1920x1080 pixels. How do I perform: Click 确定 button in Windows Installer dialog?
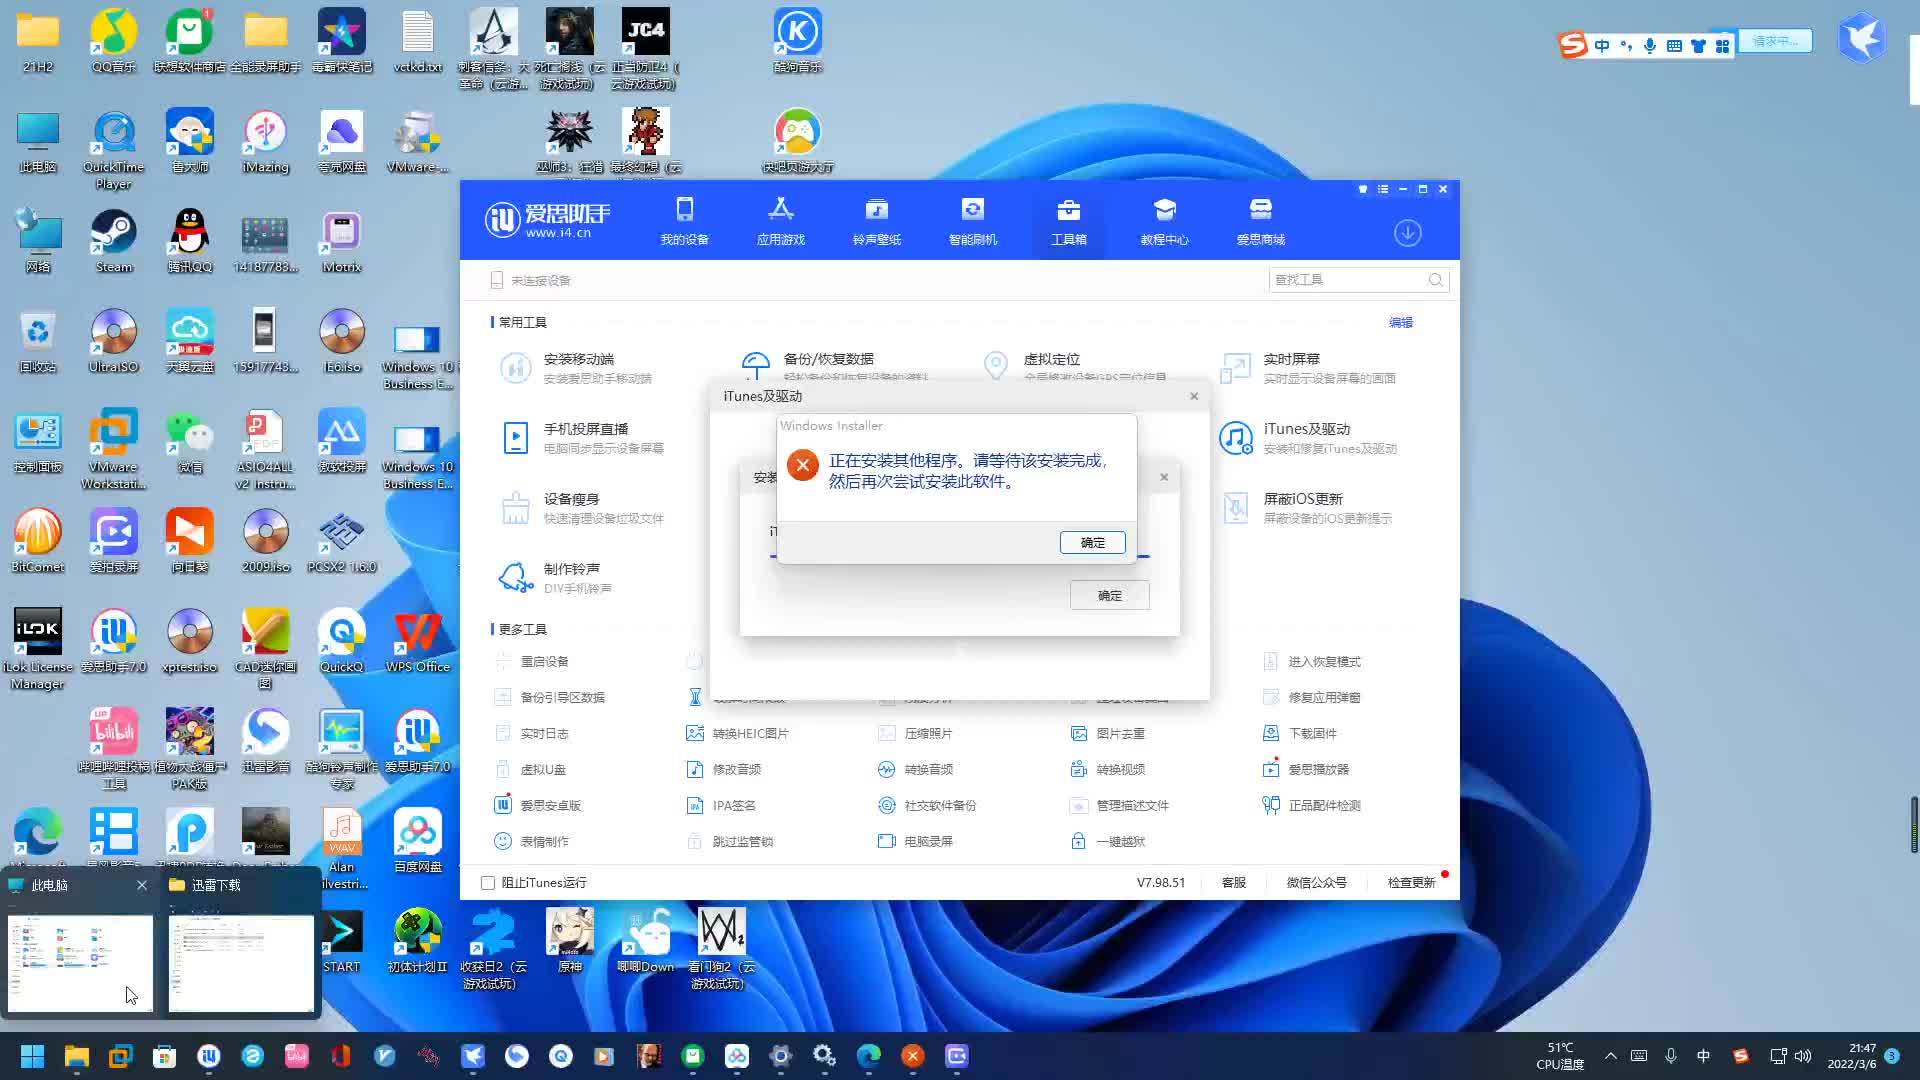click(x=1093, y=542)
